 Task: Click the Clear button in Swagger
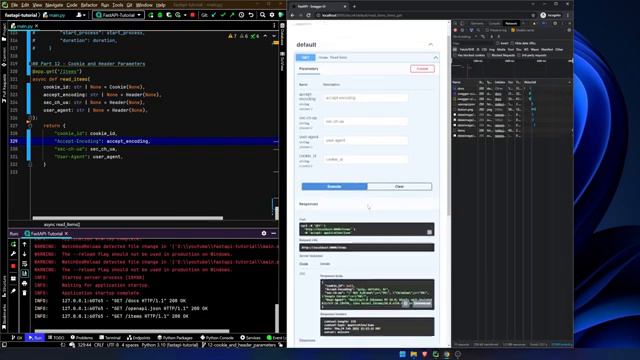click(x=399, y=187)
